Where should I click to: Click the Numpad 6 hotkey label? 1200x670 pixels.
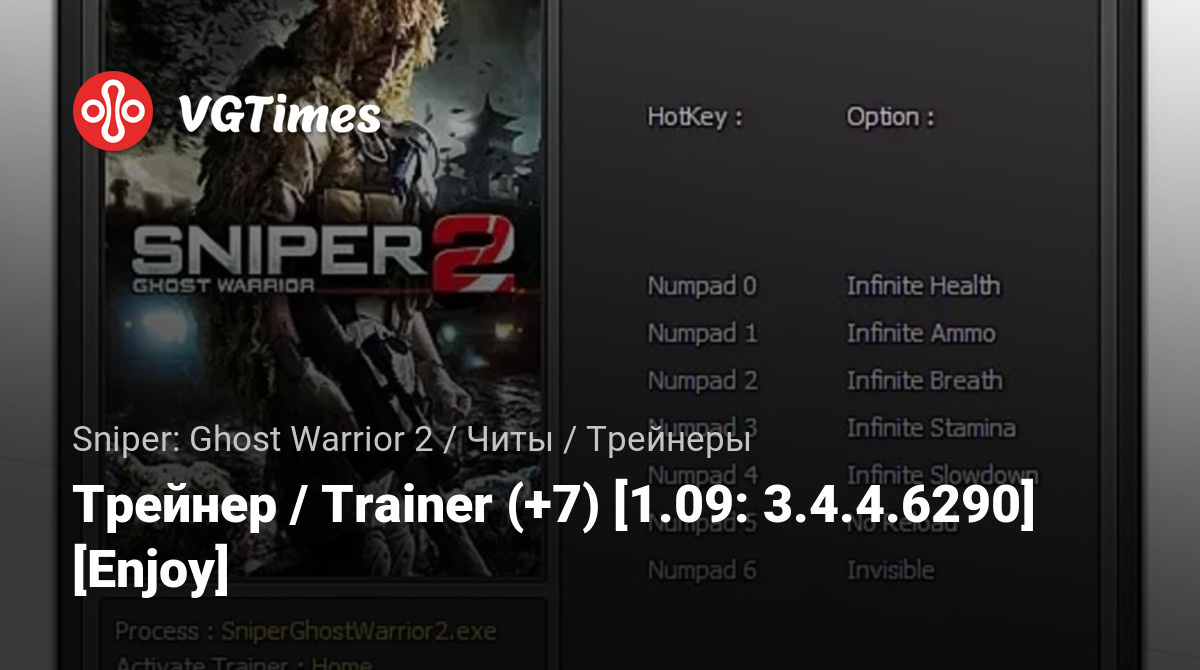pyautogui.click(x=702, y=570)
